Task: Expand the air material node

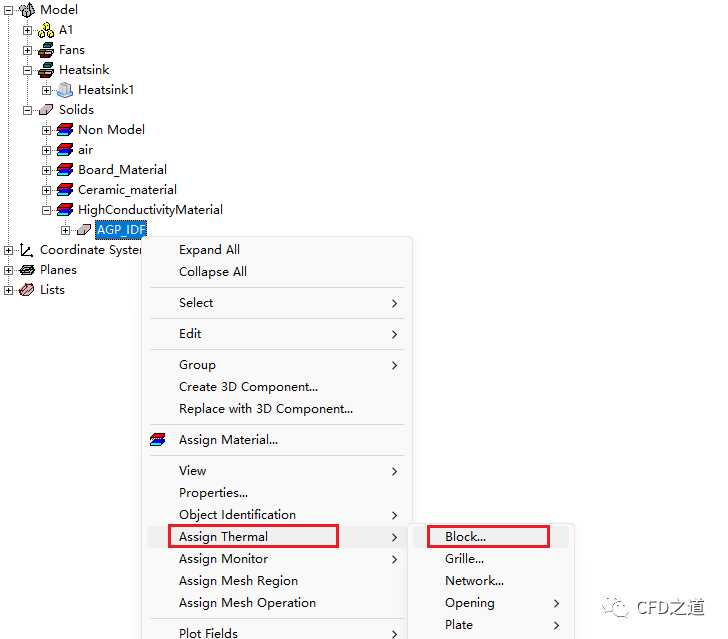Action: 46,150
